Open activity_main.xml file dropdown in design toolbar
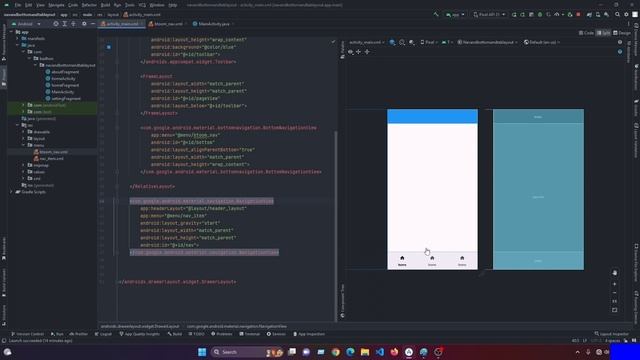Image resolution: width=640 pixels, height=360 pixels. click(x=367, y=42)
